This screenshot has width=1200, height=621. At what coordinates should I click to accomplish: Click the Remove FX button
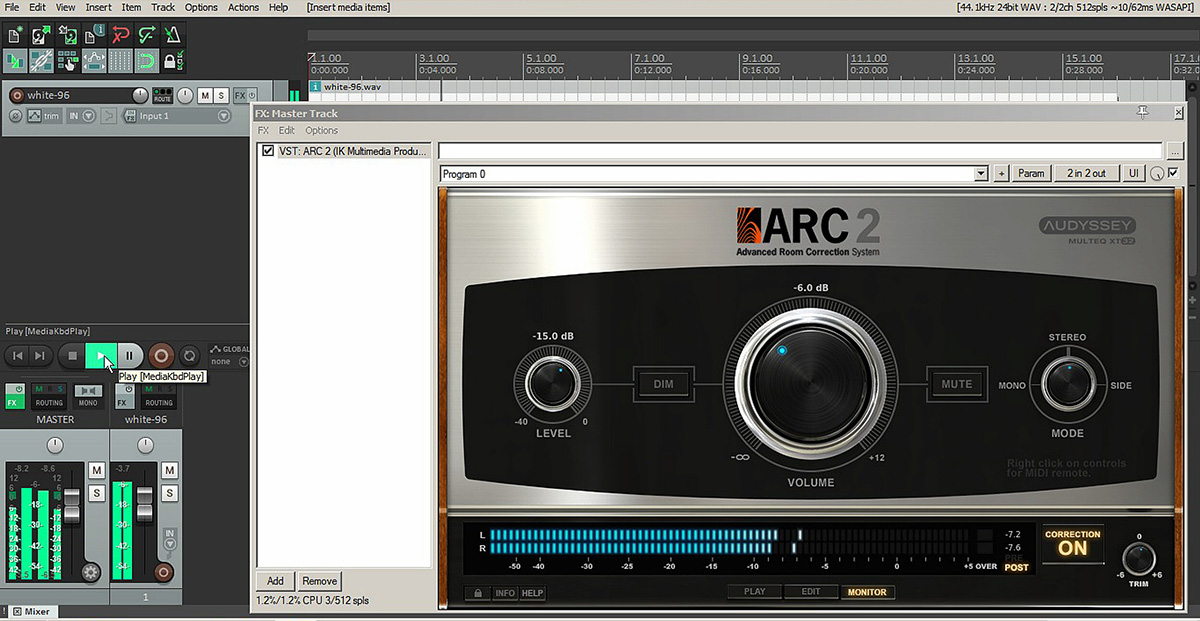click(319, 581)
